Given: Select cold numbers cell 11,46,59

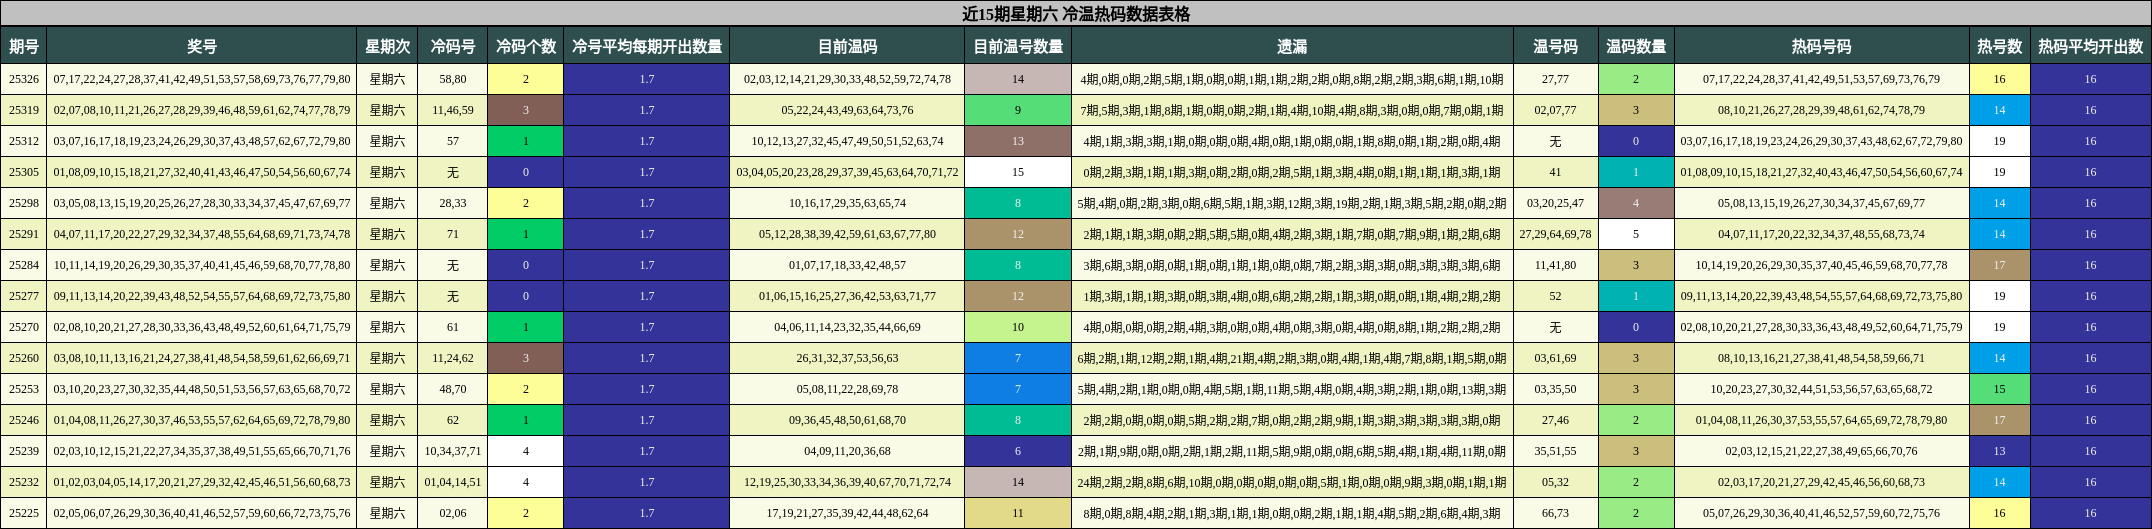Looking at the screenshot, I should point(453,110).
